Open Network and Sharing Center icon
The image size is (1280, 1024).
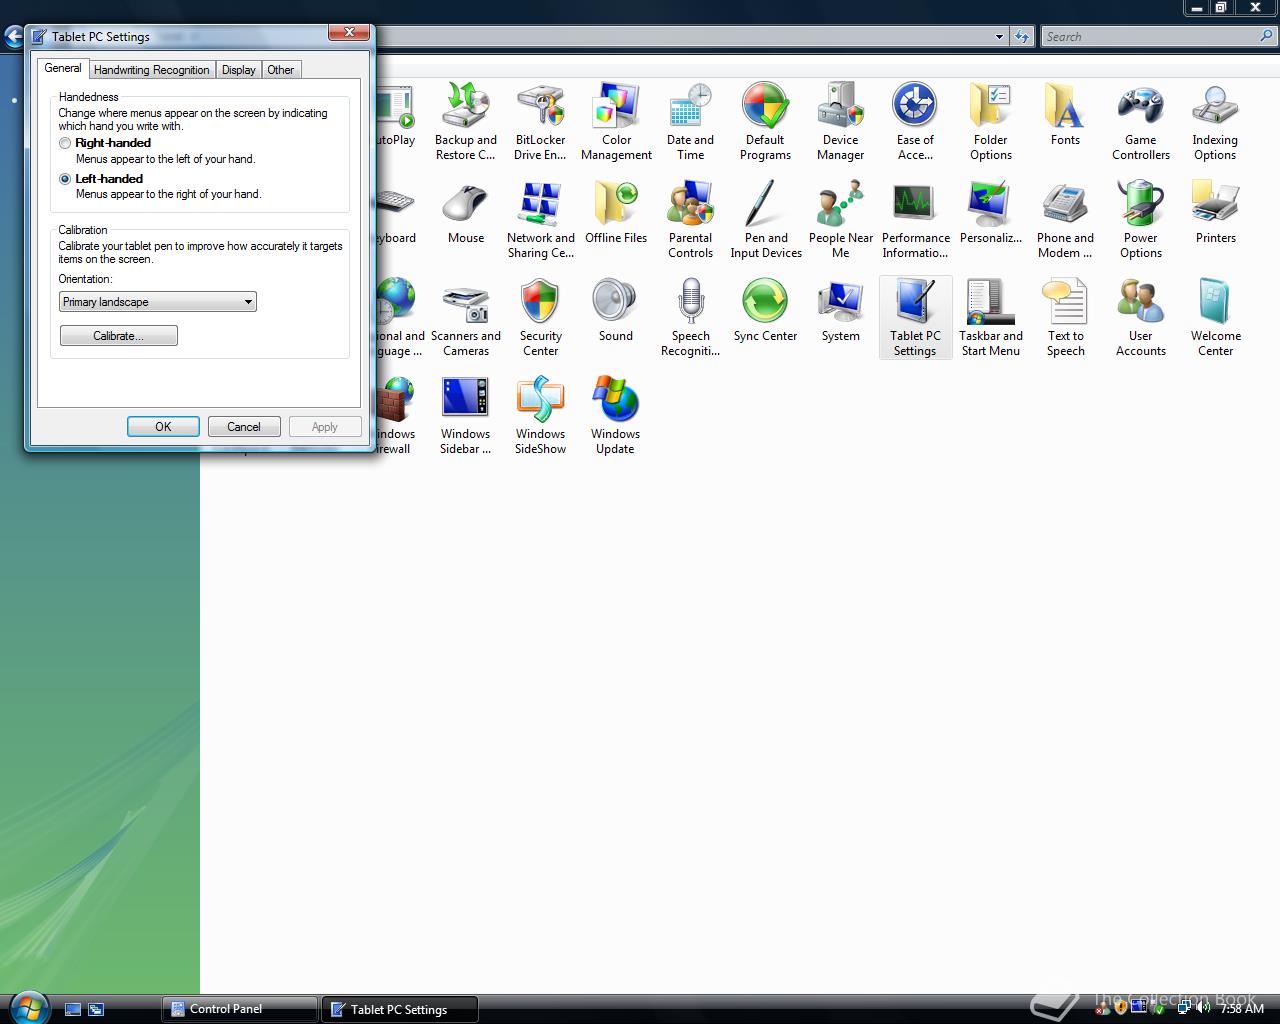[x=540, y=220]
